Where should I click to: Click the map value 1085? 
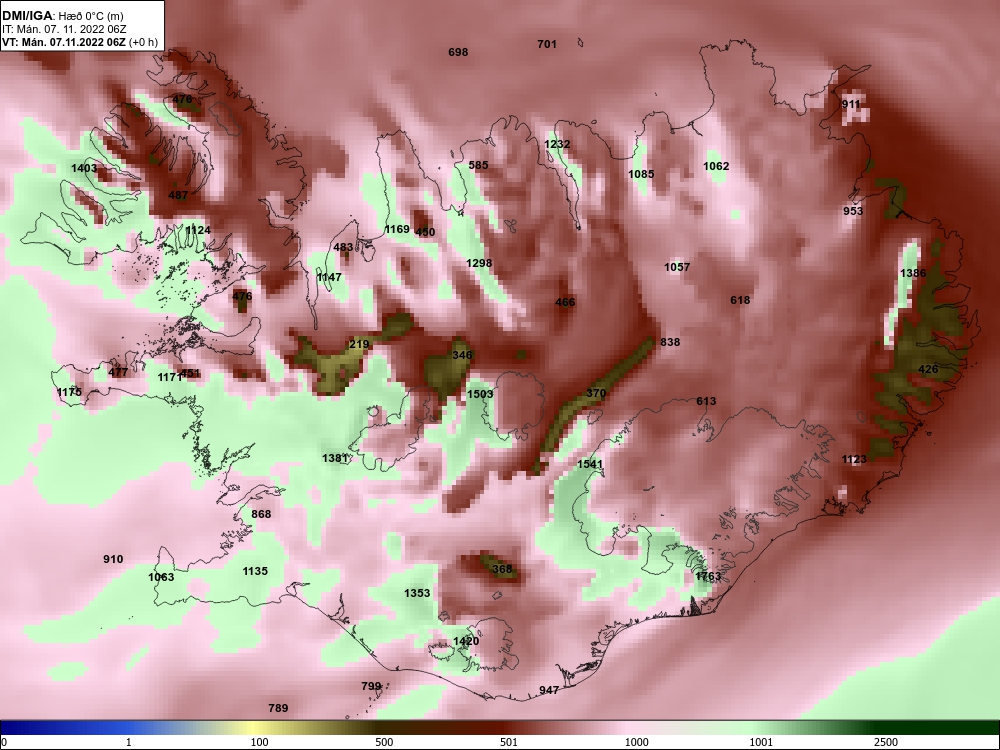(641, 173)
